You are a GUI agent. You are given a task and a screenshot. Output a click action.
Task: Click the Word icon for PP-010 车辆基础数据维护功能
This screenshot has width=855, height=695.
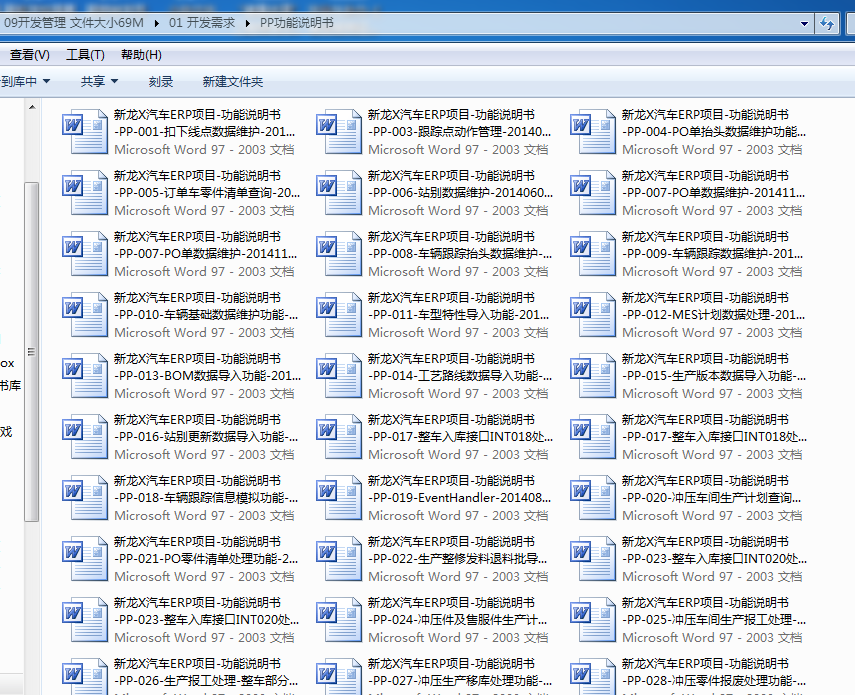[85, 315]
